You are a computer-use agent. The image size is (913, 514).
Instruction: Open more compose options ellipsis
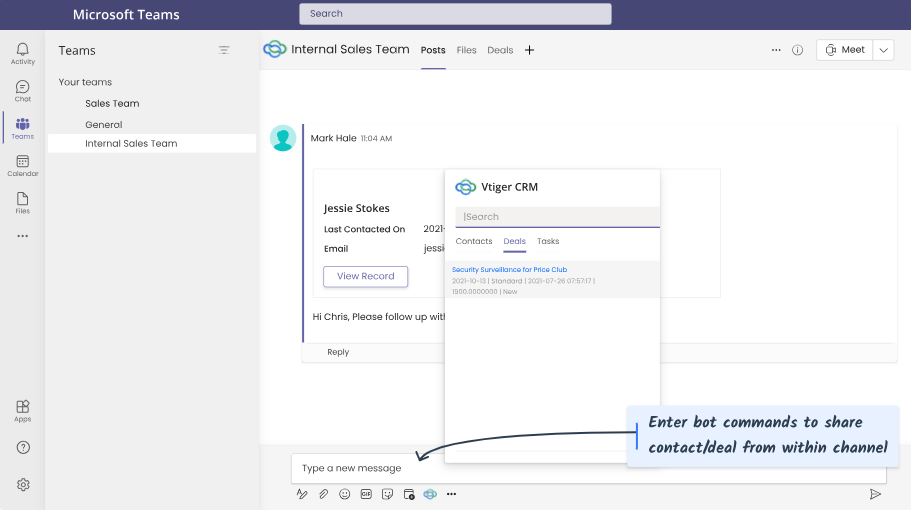tap(451, 494)
